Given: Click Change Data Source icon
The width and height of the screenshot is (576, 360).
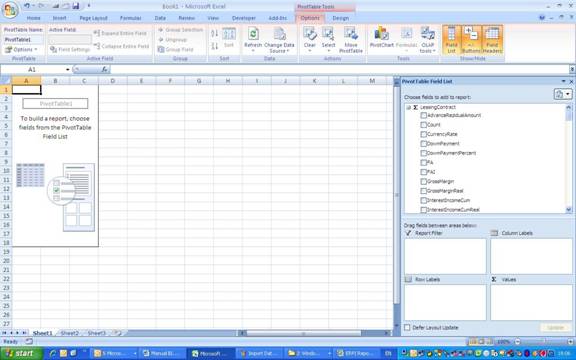Looking at the screenshot, I should pos(279,40).
